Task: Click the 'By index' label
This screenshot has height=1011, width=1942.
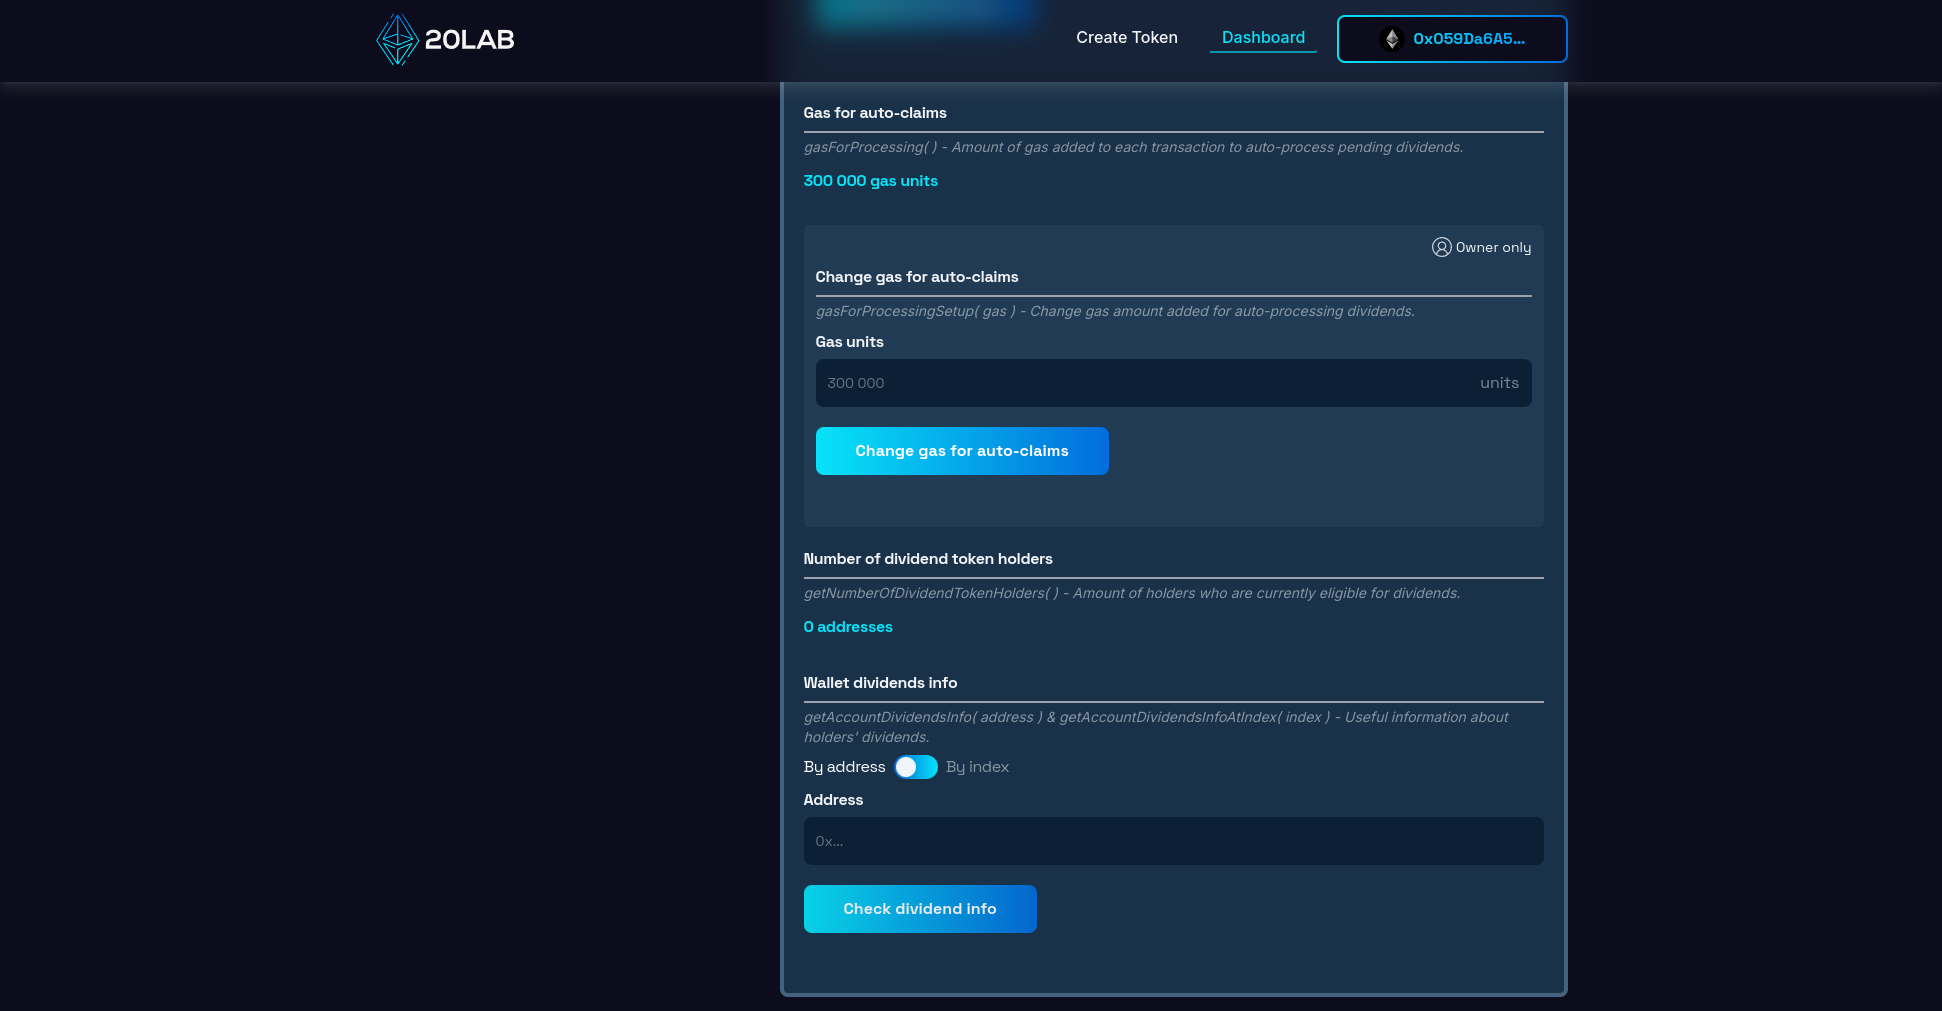Action: [x=977, y=767]
